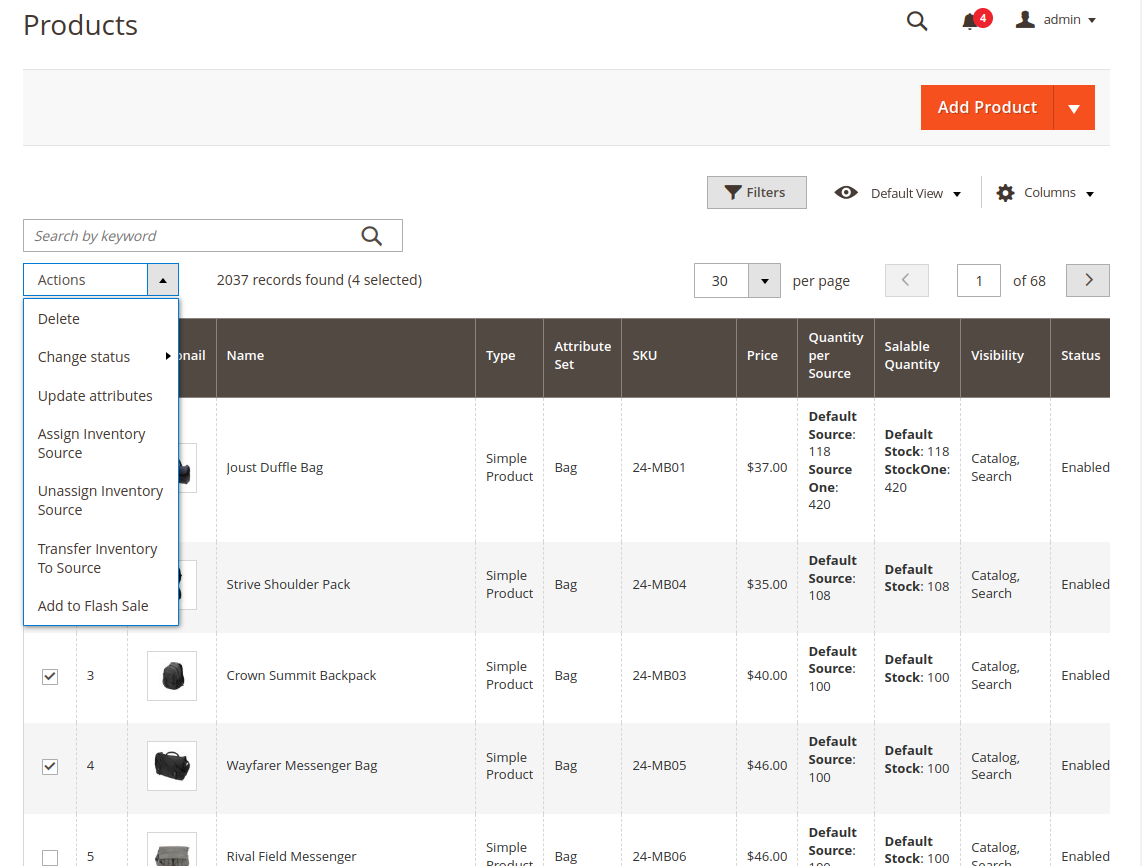Image resolution: width=1142 pixels, height=866 pixels.
Task: Expand the per page count dropdown
Action: click(x=764, y=281)
